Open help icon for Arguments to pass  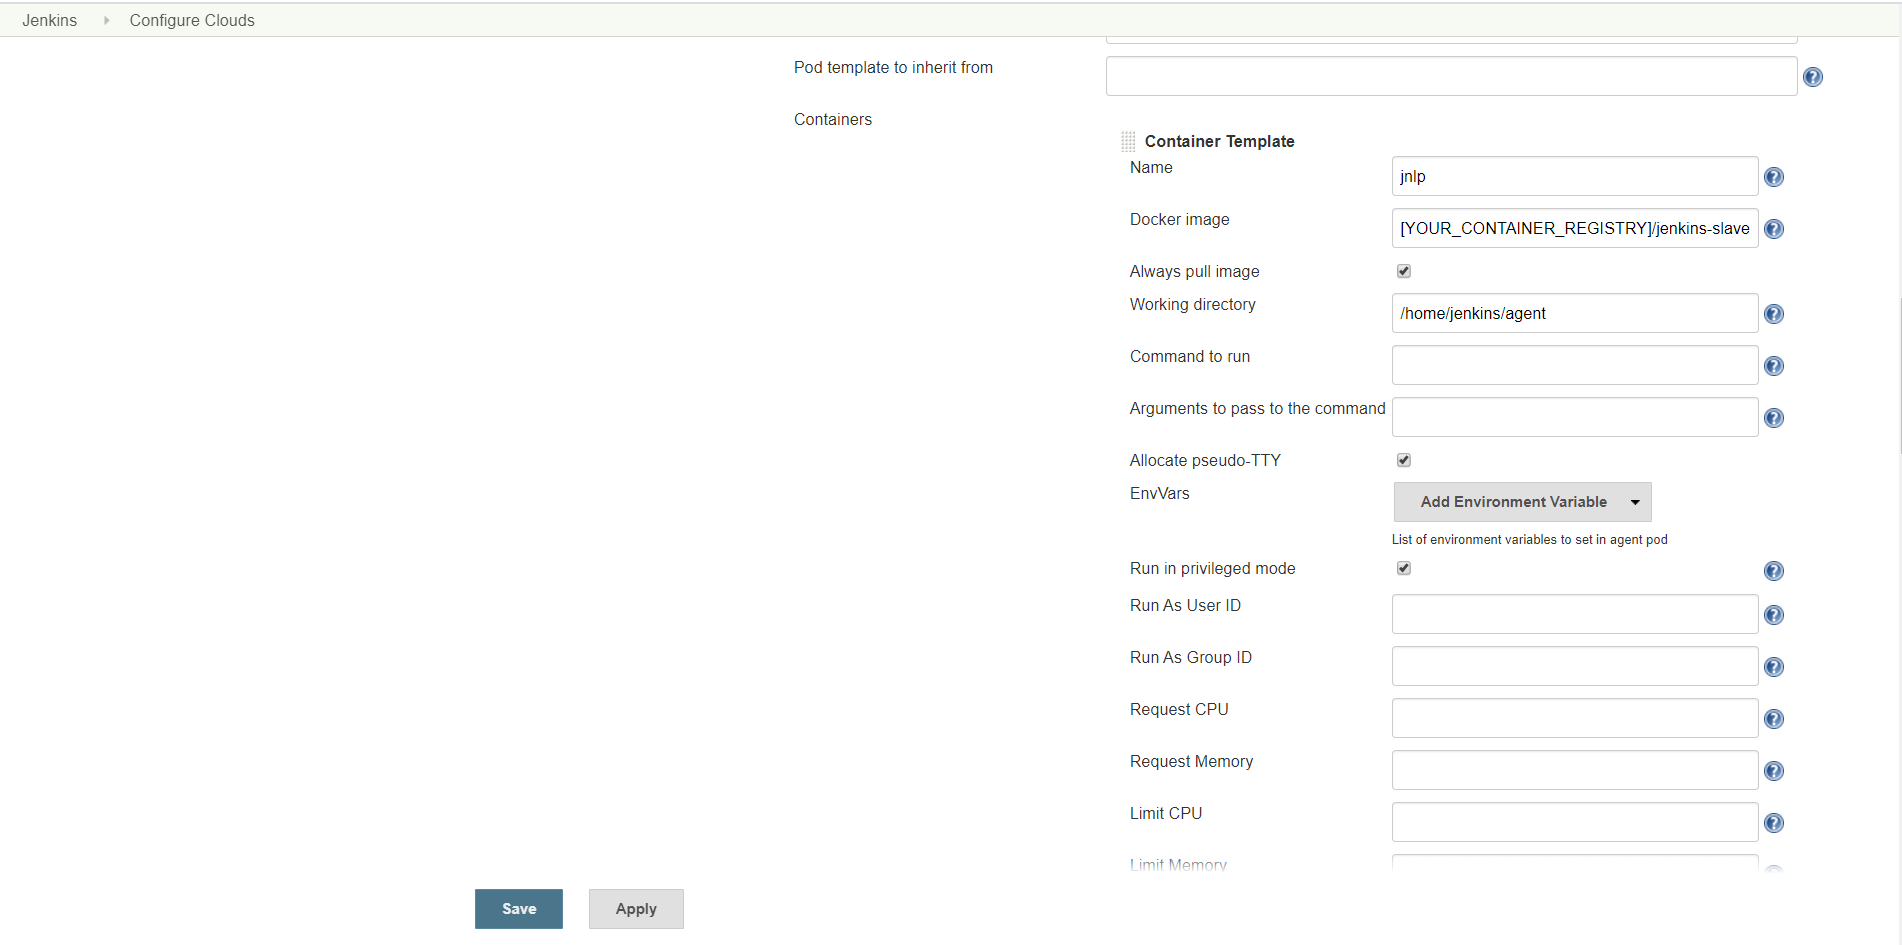click(1773, 418)
